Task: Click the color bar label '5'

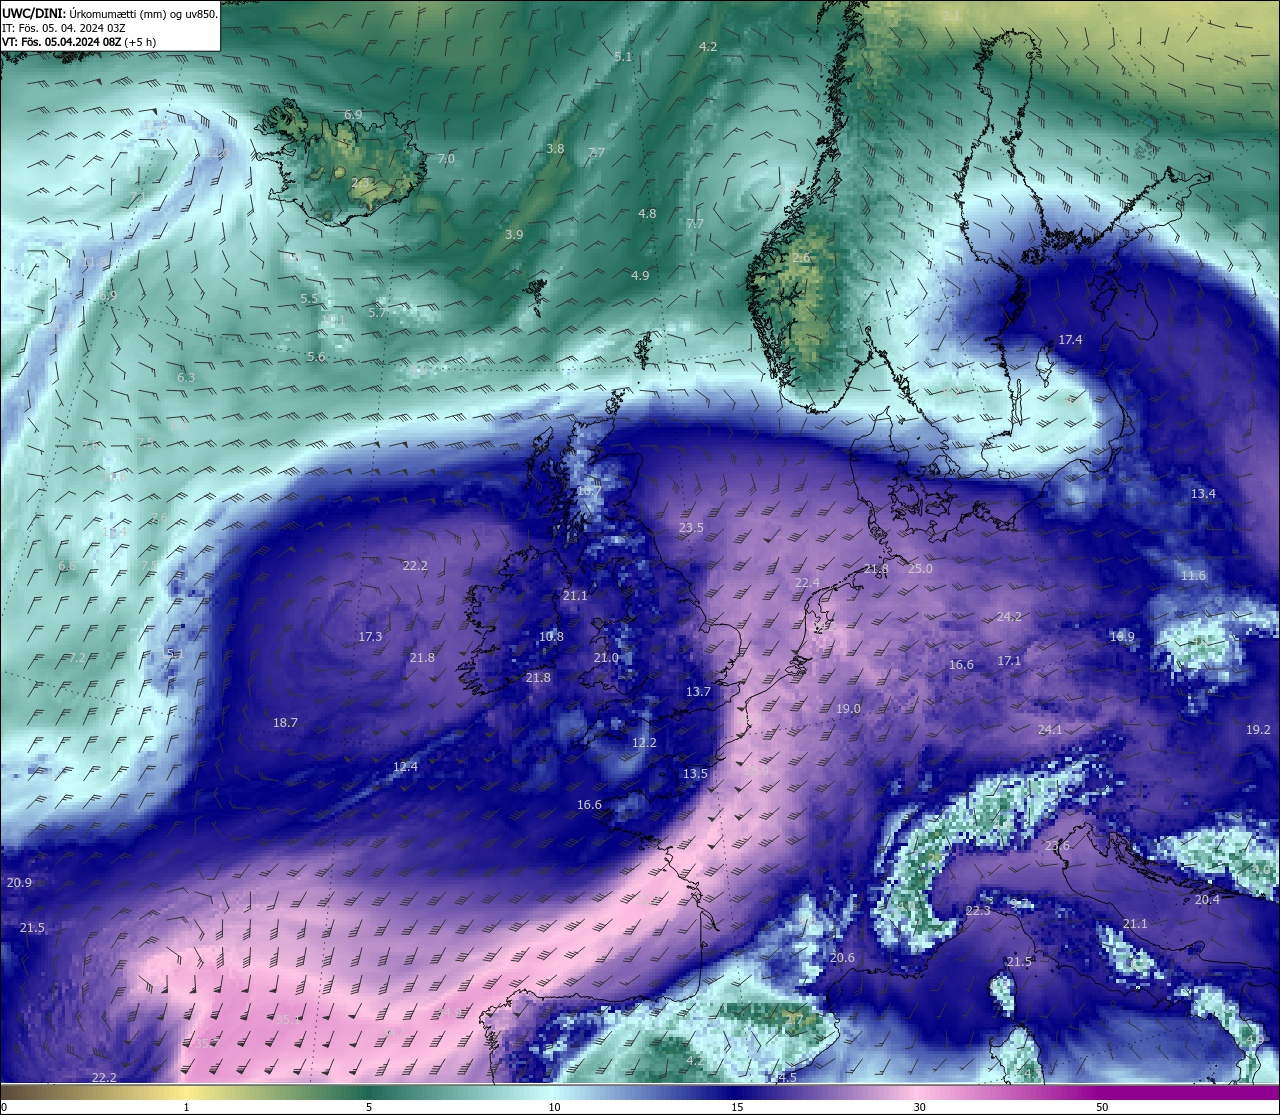Action: [x=369, y=1107]
